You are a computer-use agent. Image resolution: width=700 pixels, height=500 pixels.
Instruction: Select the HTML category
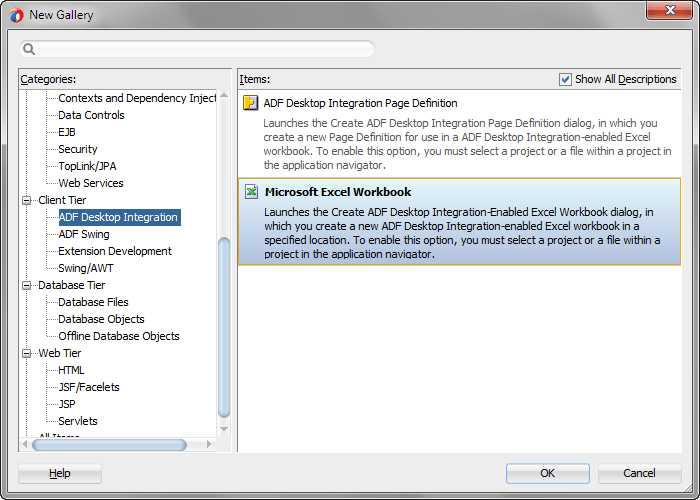click(x=71, y=370)
